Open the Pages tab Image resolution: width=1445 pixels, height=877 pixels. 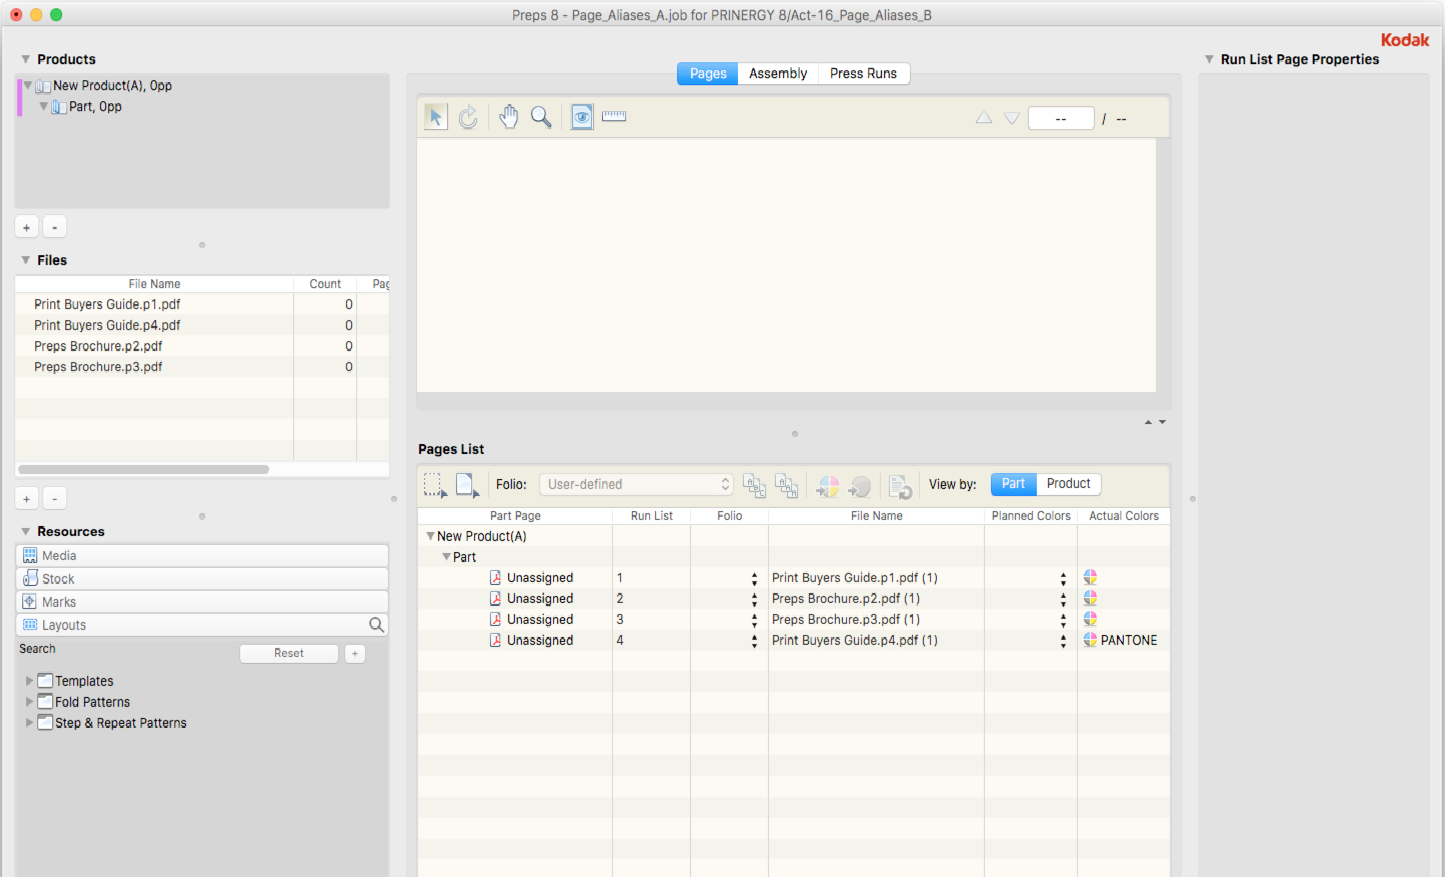click(x=708, y=74)
